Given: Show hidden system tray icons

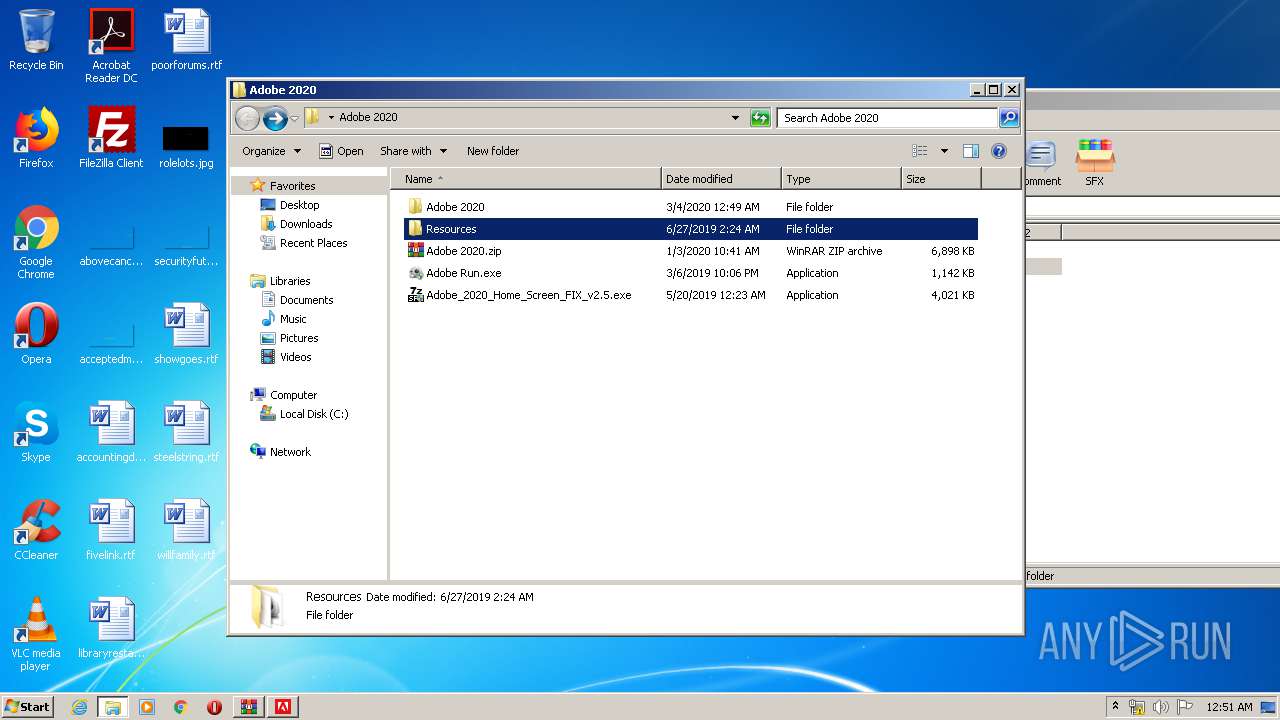Looking at the screenshot, I should (x=1116, y=707).
